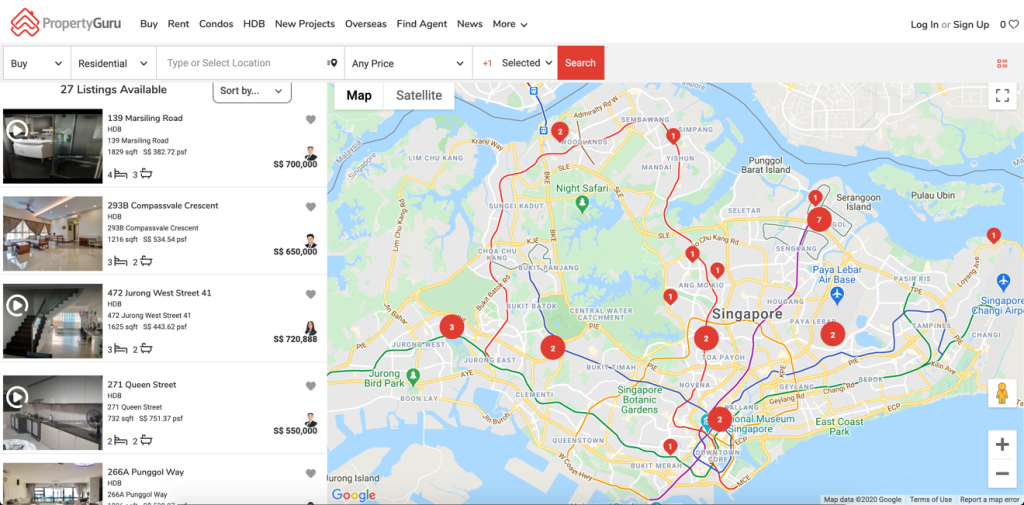Click the Changi Airport plane icon
This screenshot has height=505, width=1024.
tap(1004, 282)
